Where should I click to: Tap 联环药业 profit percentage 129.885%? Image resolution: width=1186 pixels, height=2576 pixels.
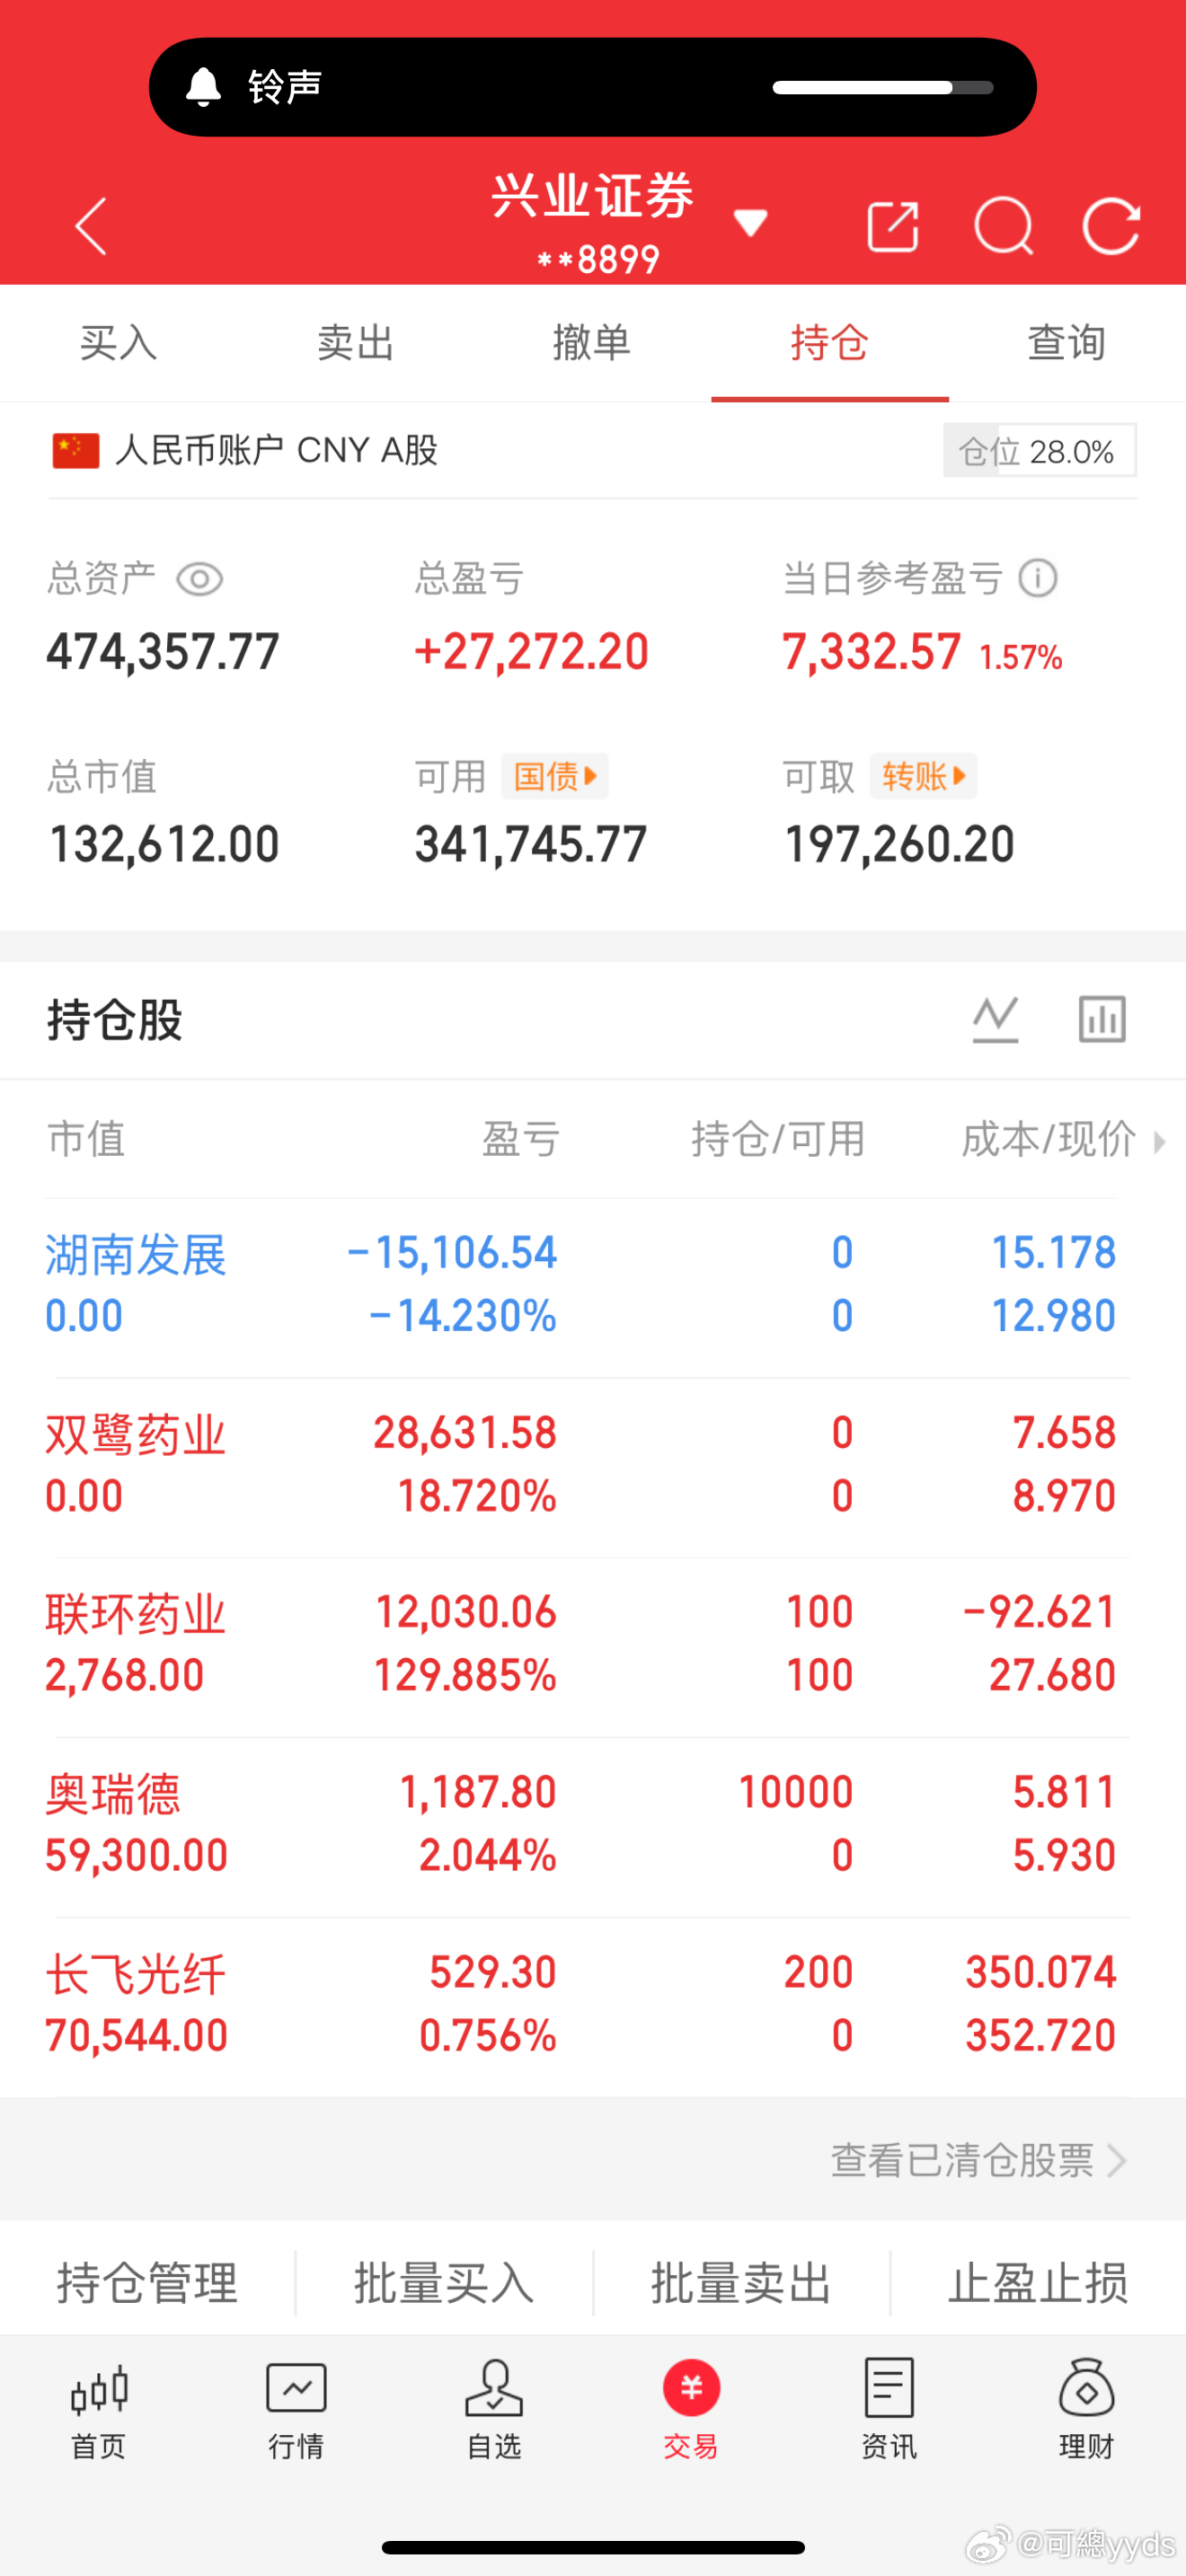click(x=465, y=1676)
